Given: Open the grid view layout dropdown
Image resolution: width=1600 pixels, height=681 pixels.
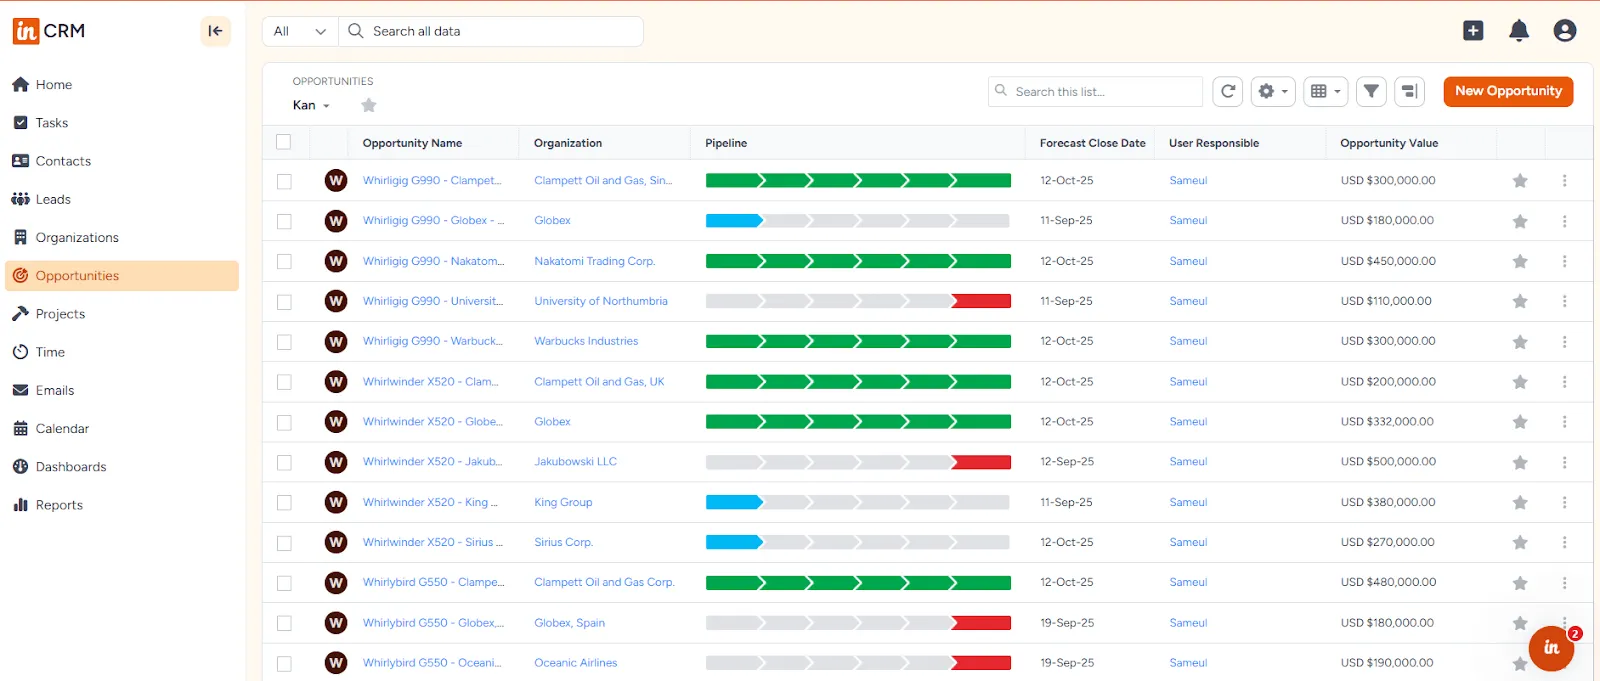Looking at the screenshot, I should (1325, 91).
